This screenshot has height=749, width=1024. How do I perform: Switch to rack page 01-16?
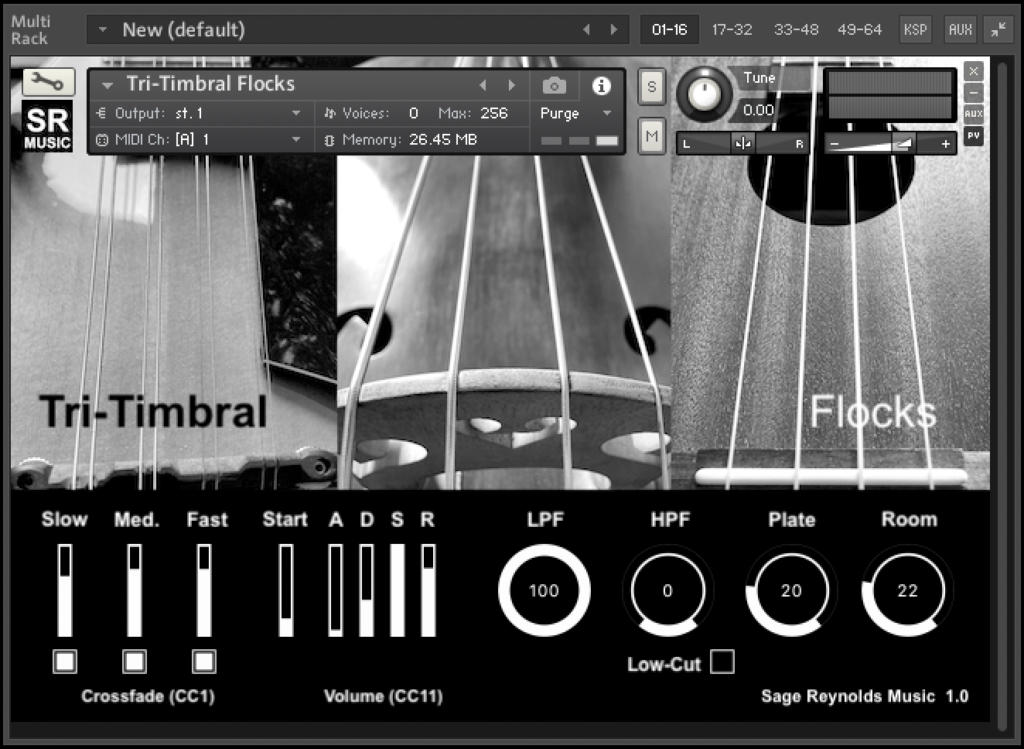click(669, 29)
